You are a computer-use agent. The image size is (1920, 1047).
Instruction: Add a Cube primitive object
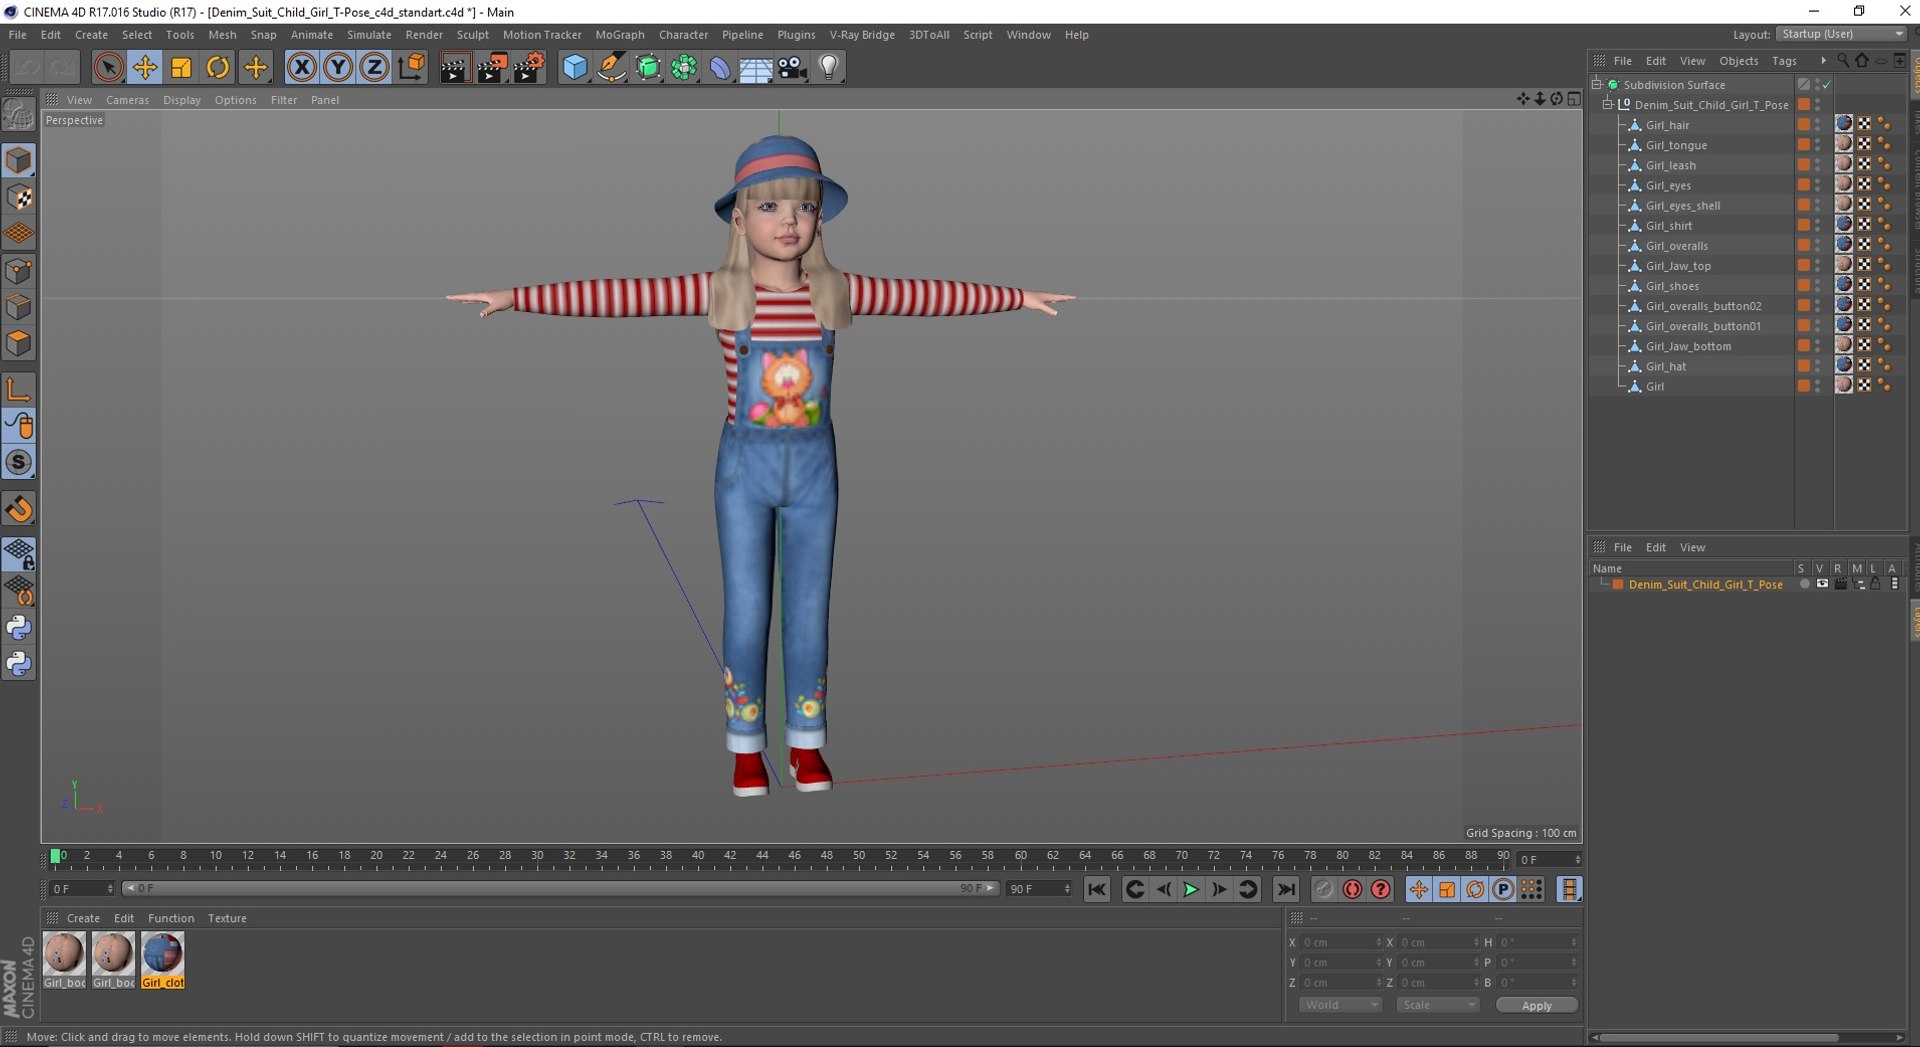pyautogui.click(x=575, y=67)
